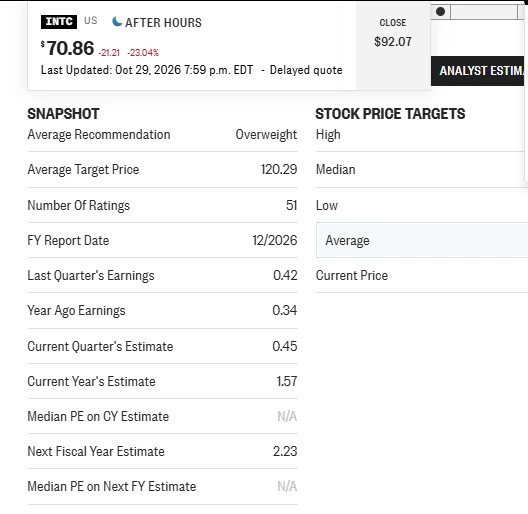Click the Current Price target row
The image size is (528, 514).
click(x=422, y=276)
